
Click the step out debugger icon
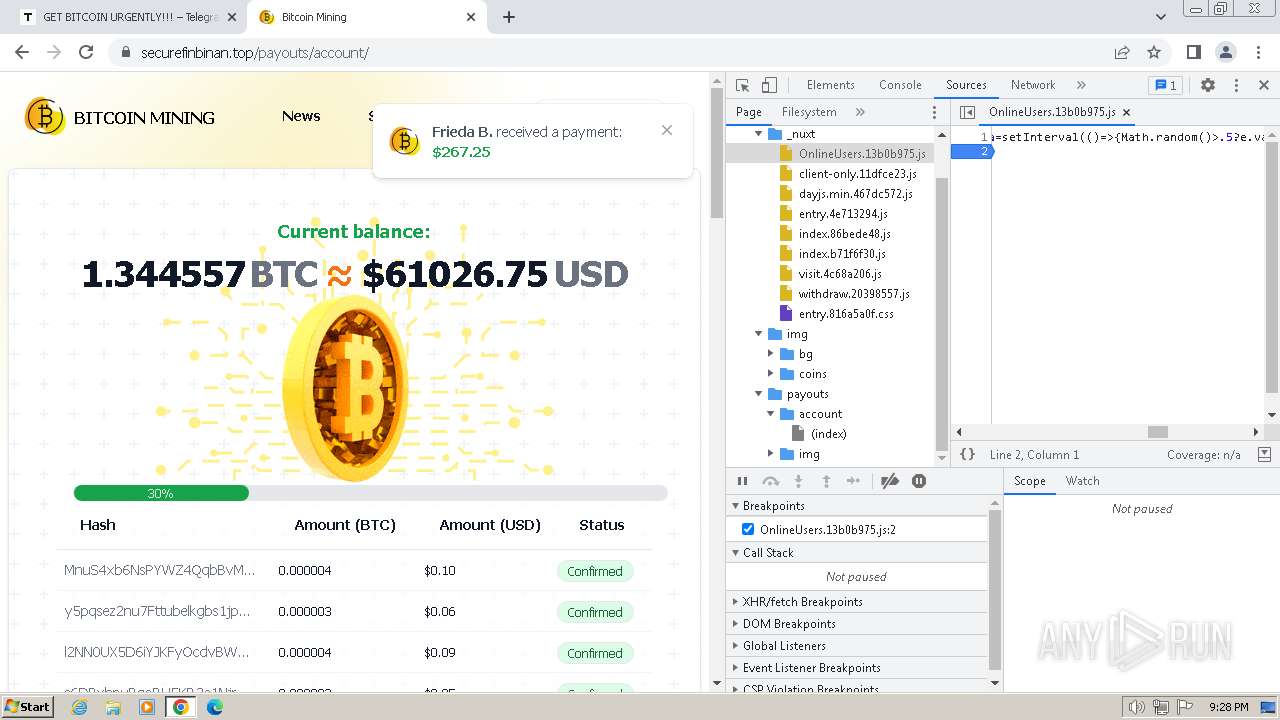[826, 481]
